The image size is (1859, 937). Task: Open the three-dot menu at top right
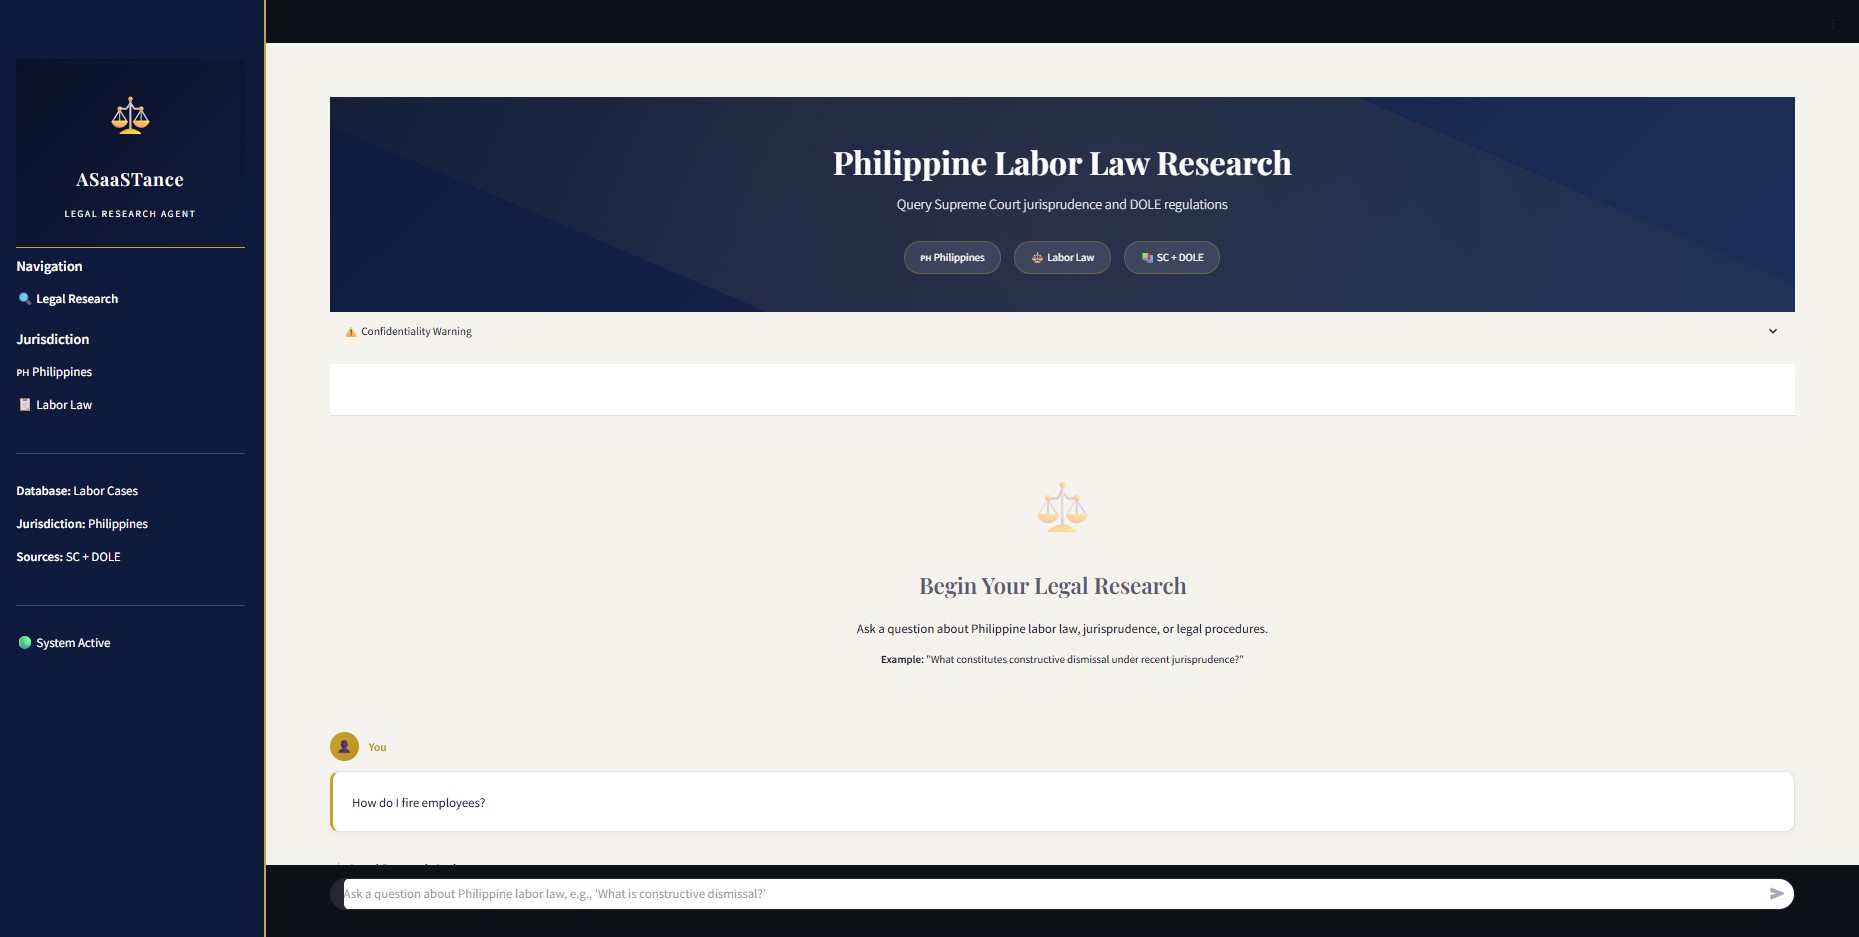click(x=1833, y=22)
